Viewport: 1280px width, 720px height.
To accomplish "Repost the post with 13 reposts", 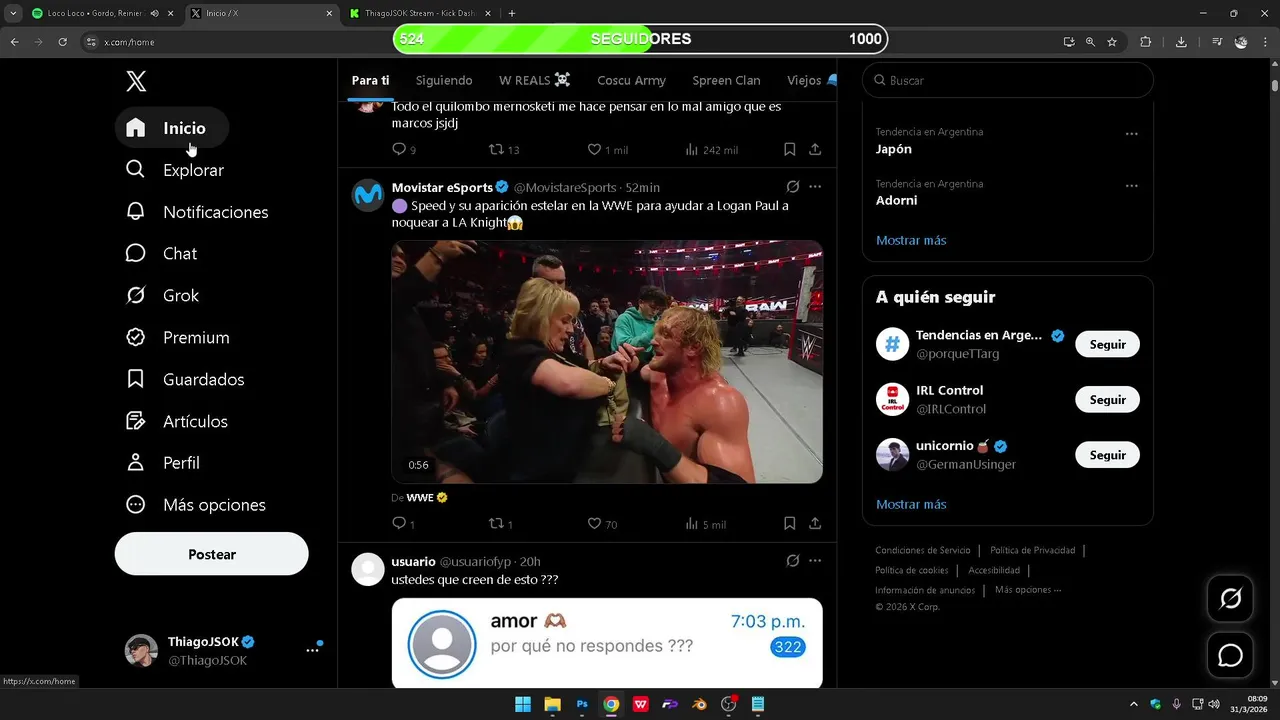I will tap(496, 149).
